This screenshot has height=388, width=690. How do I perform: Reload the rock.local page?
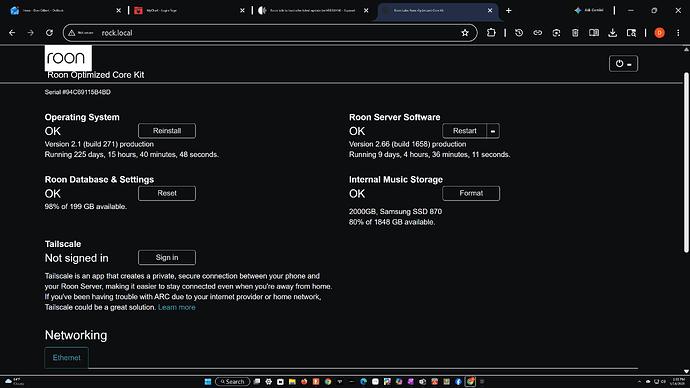[x=49, y=33]
